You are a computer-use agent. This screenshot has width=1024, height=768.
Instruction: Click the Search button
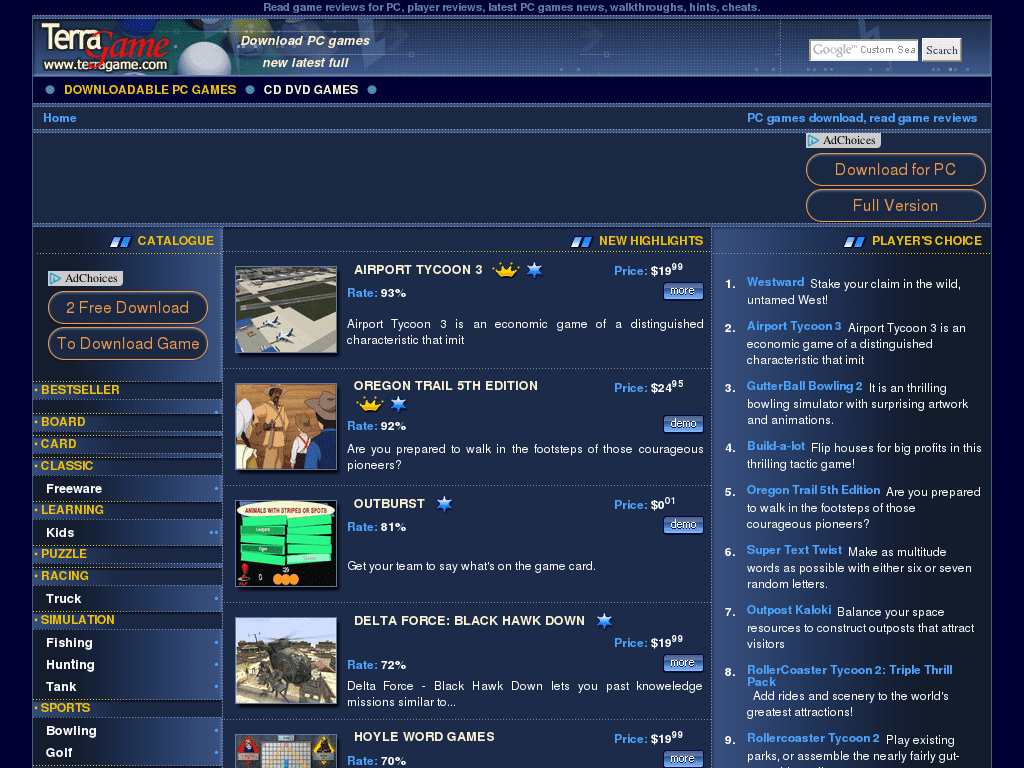pos(941,50)
